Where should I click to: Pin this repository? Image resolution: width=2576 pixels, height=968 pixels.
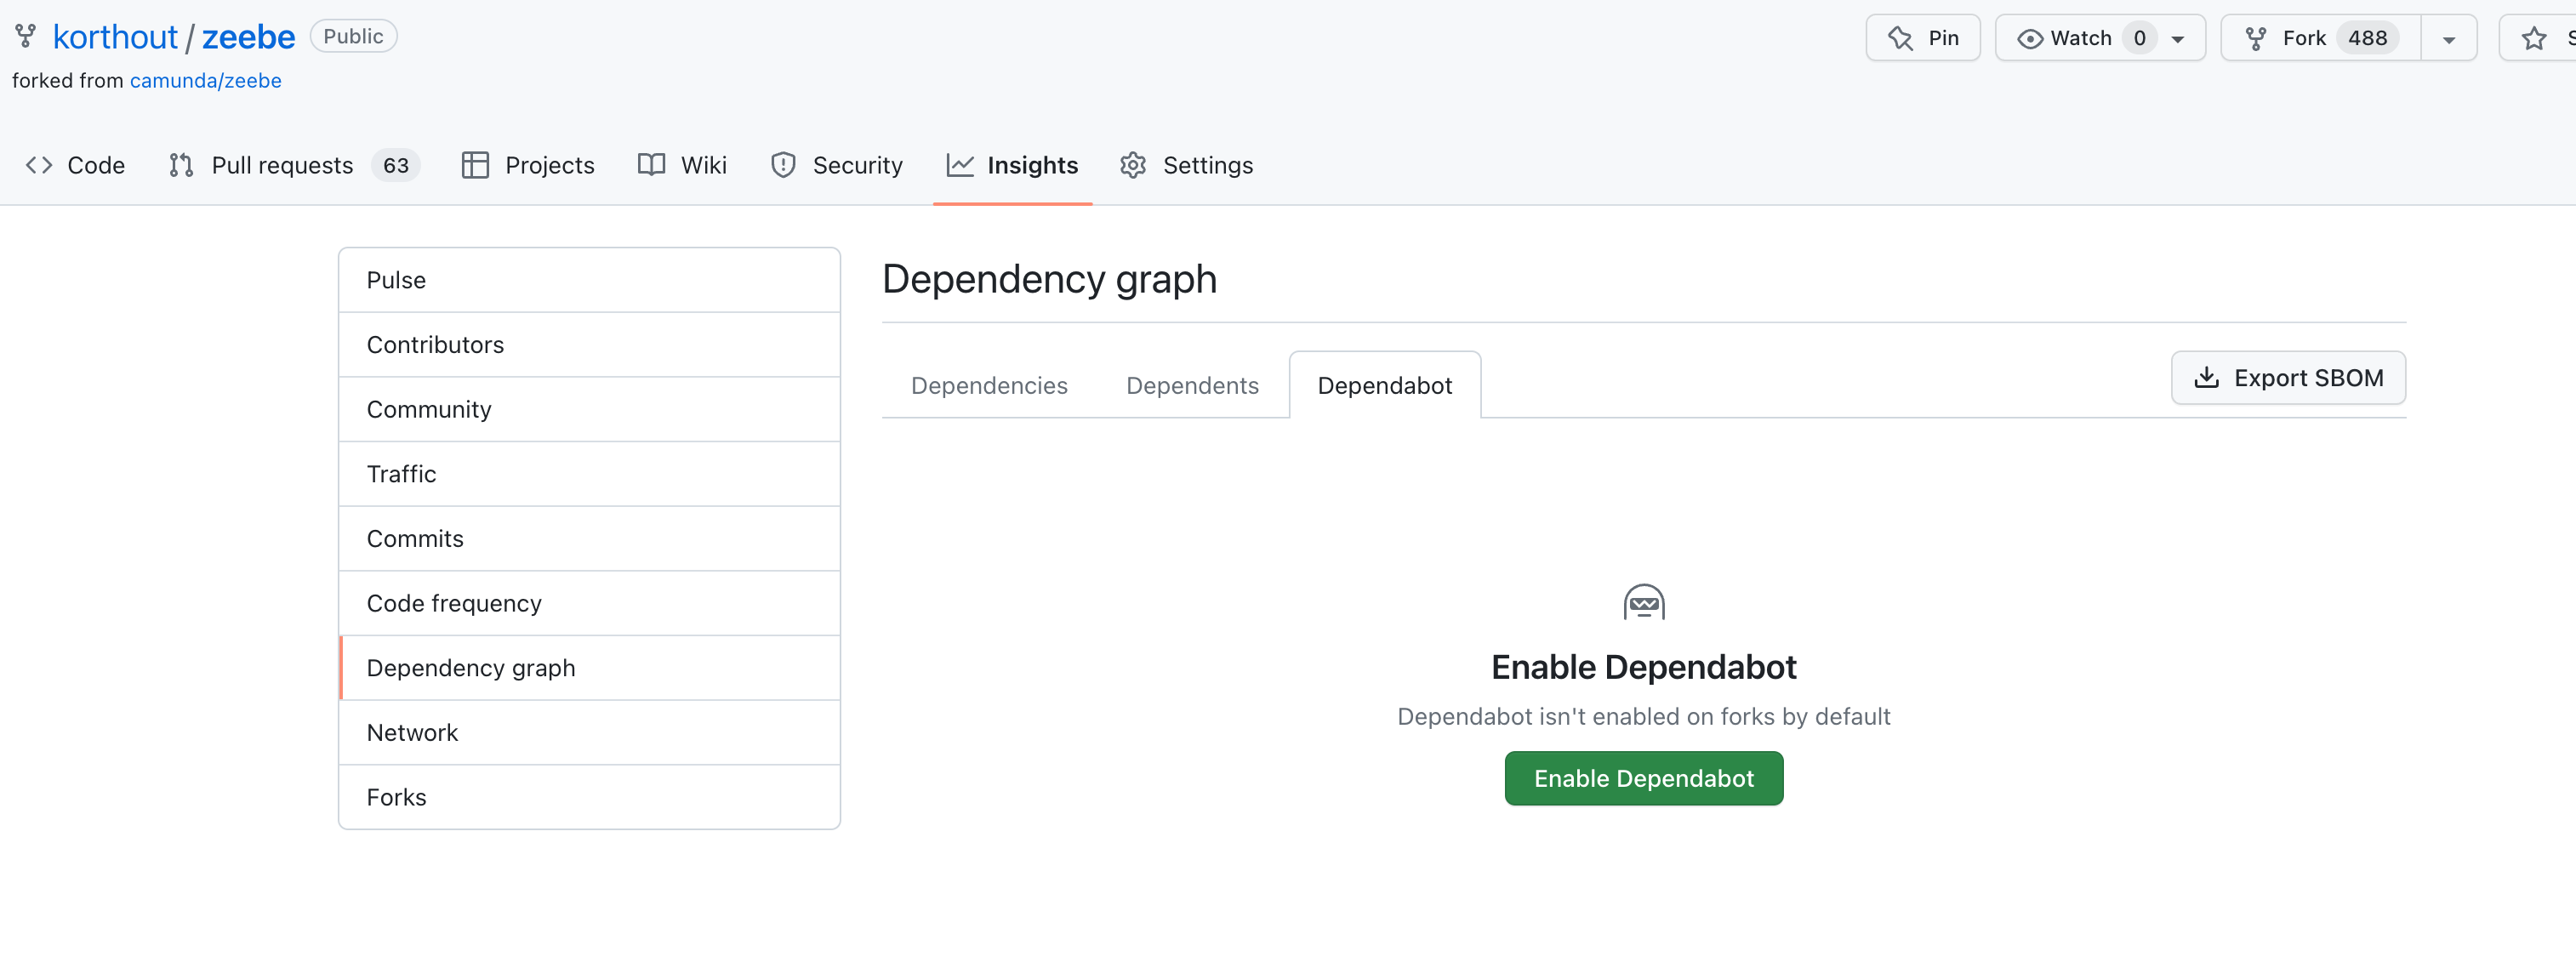coord(1922,37)
